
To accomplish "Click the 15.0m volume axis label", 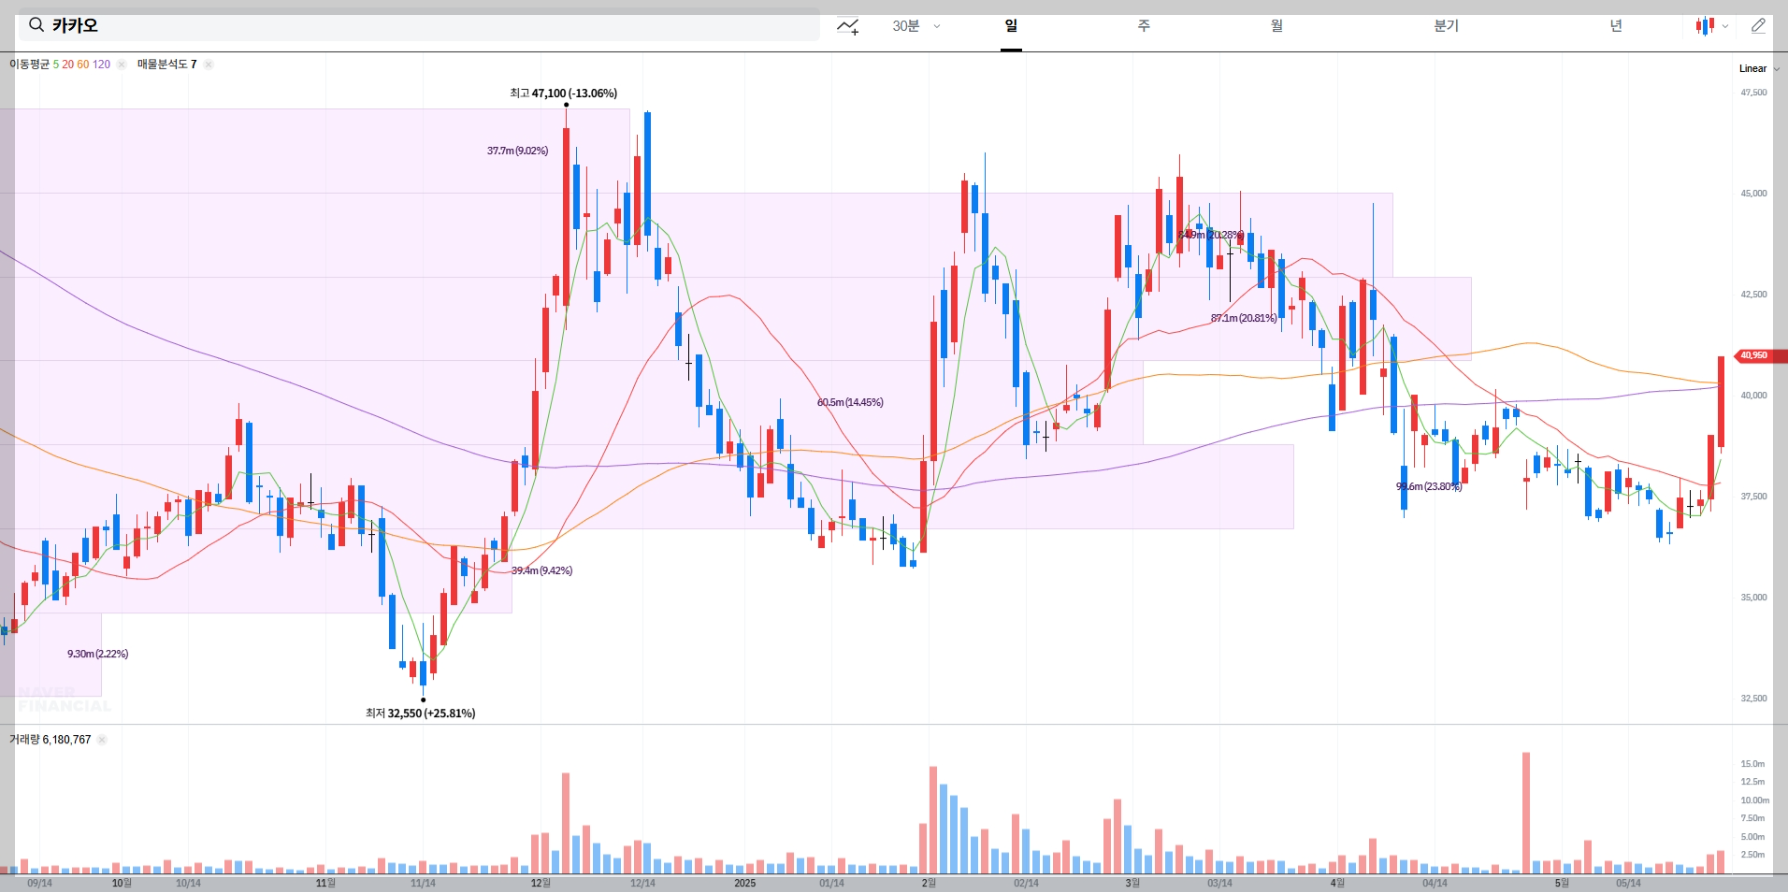I will [1753, 764].
